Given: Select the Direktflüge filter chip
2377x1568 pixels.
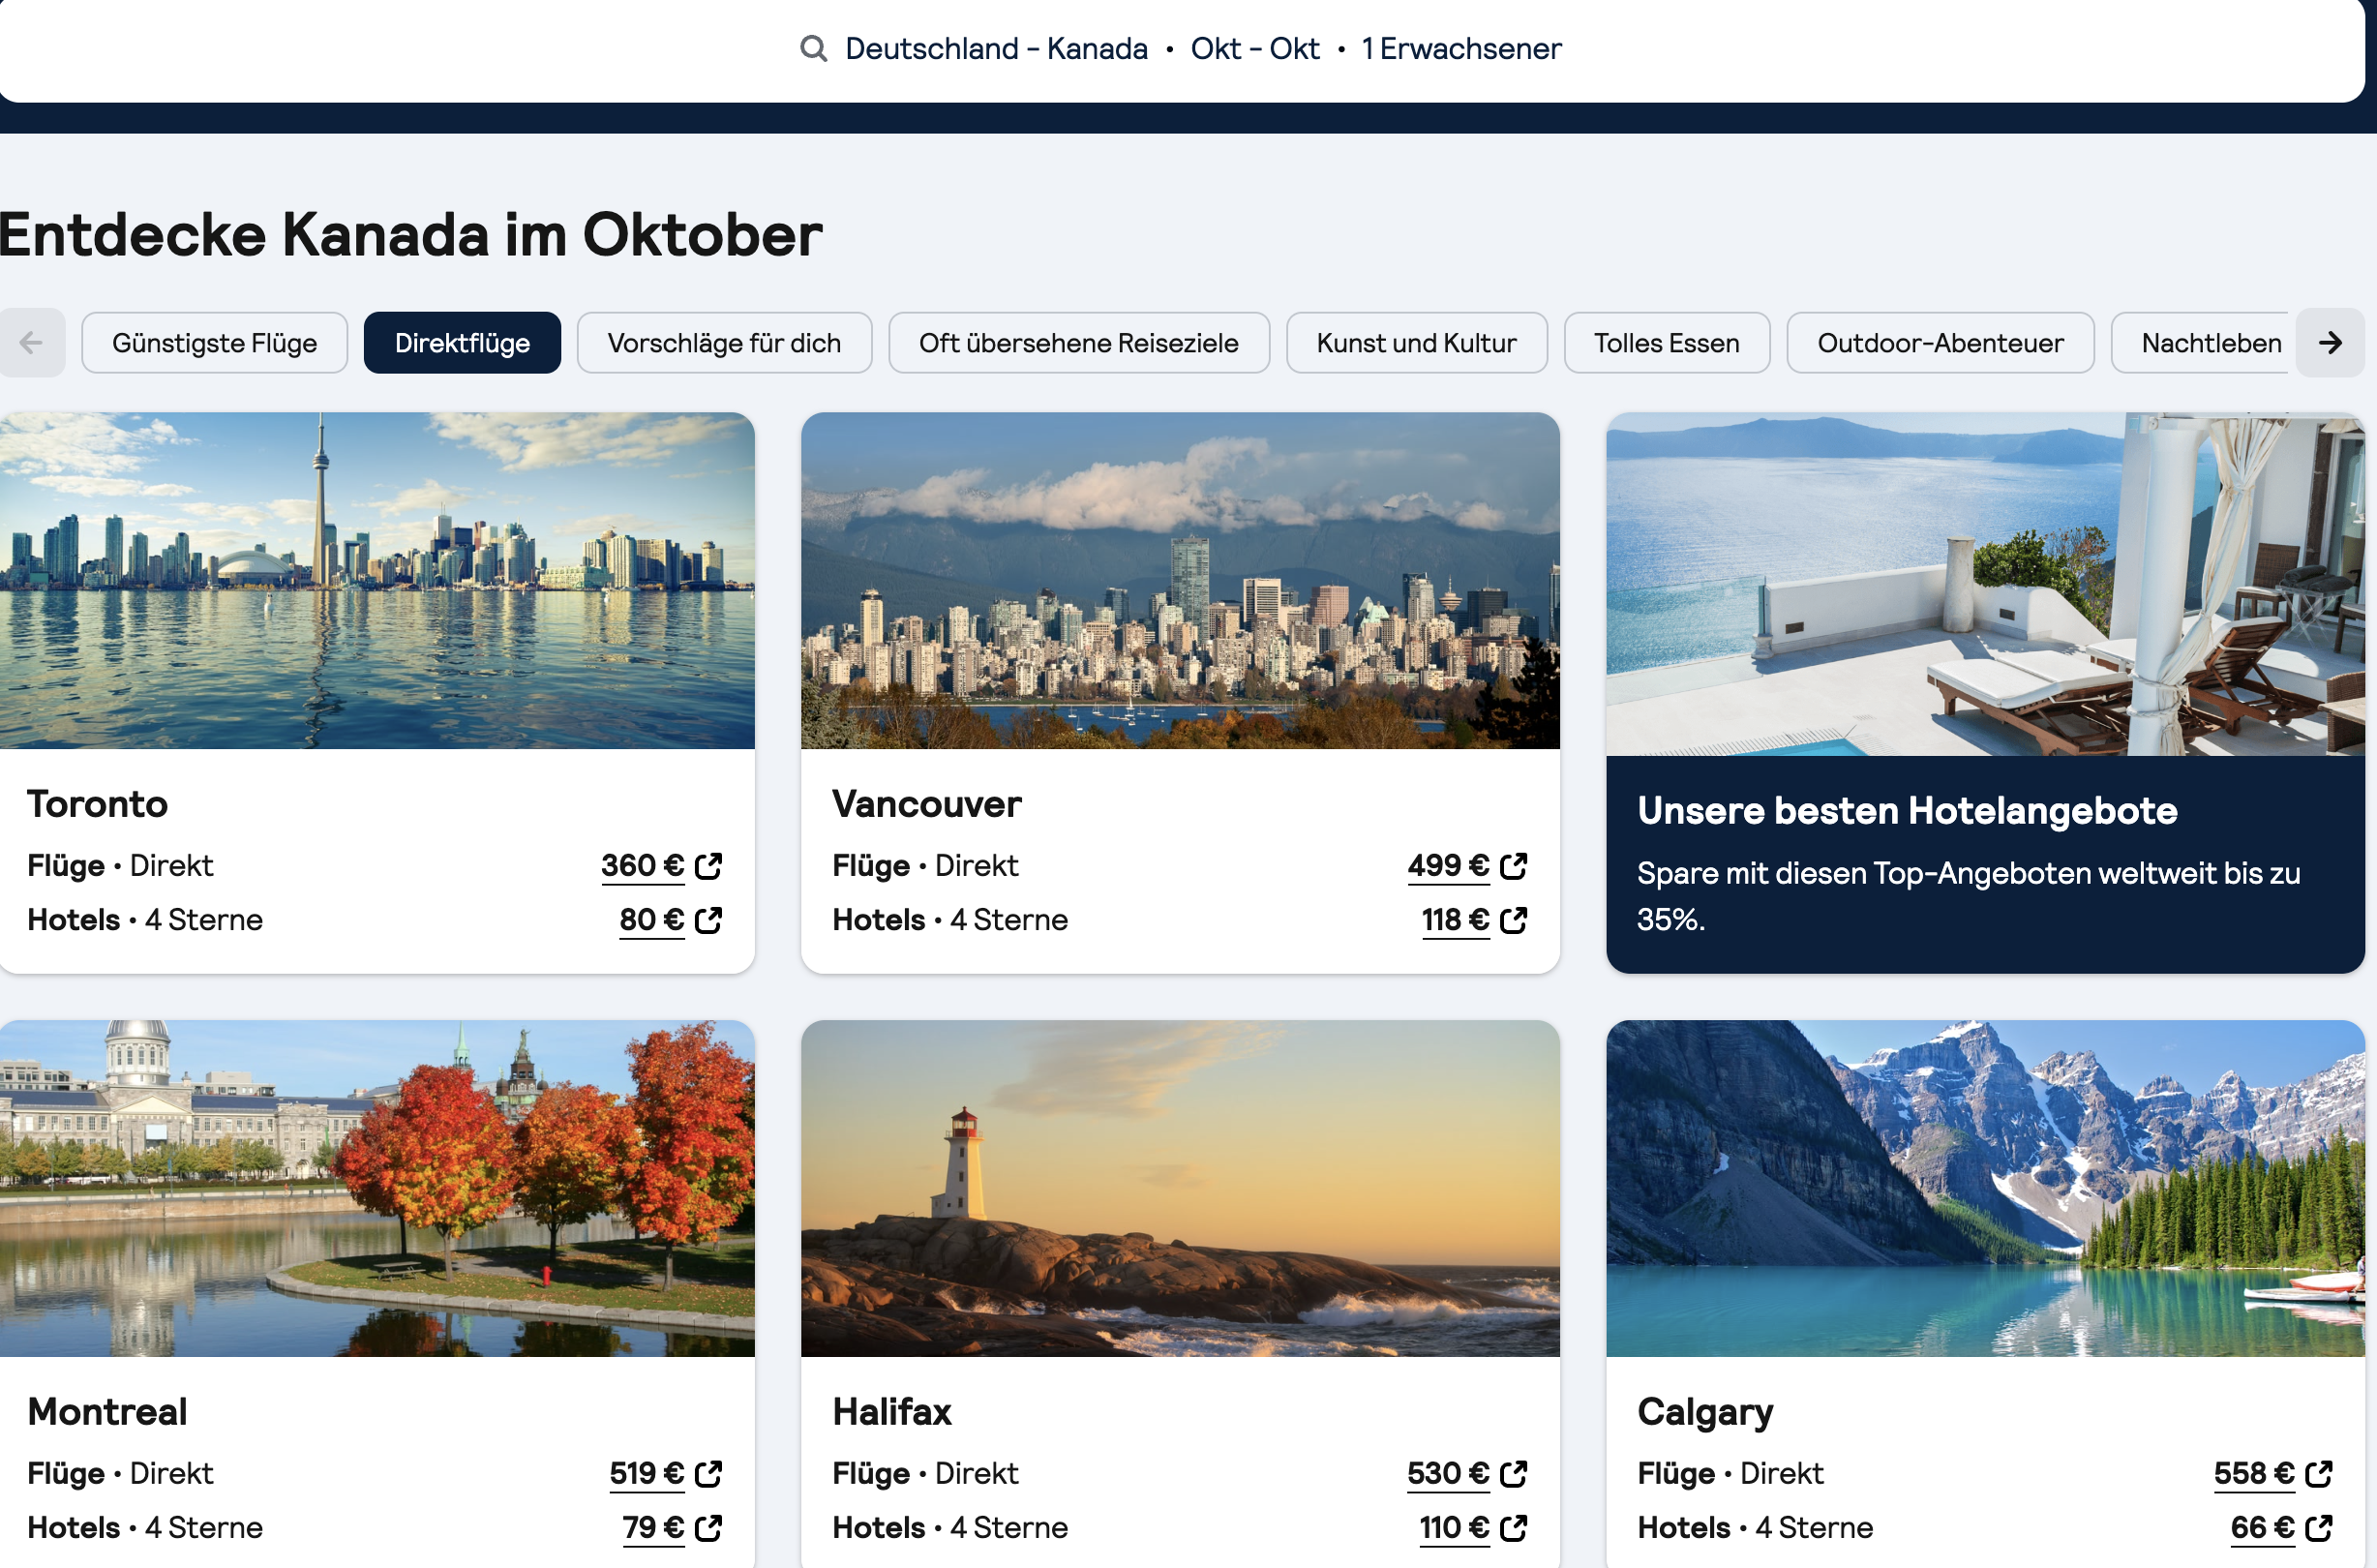Looking at the screenshot, I should tap(462, 343).
